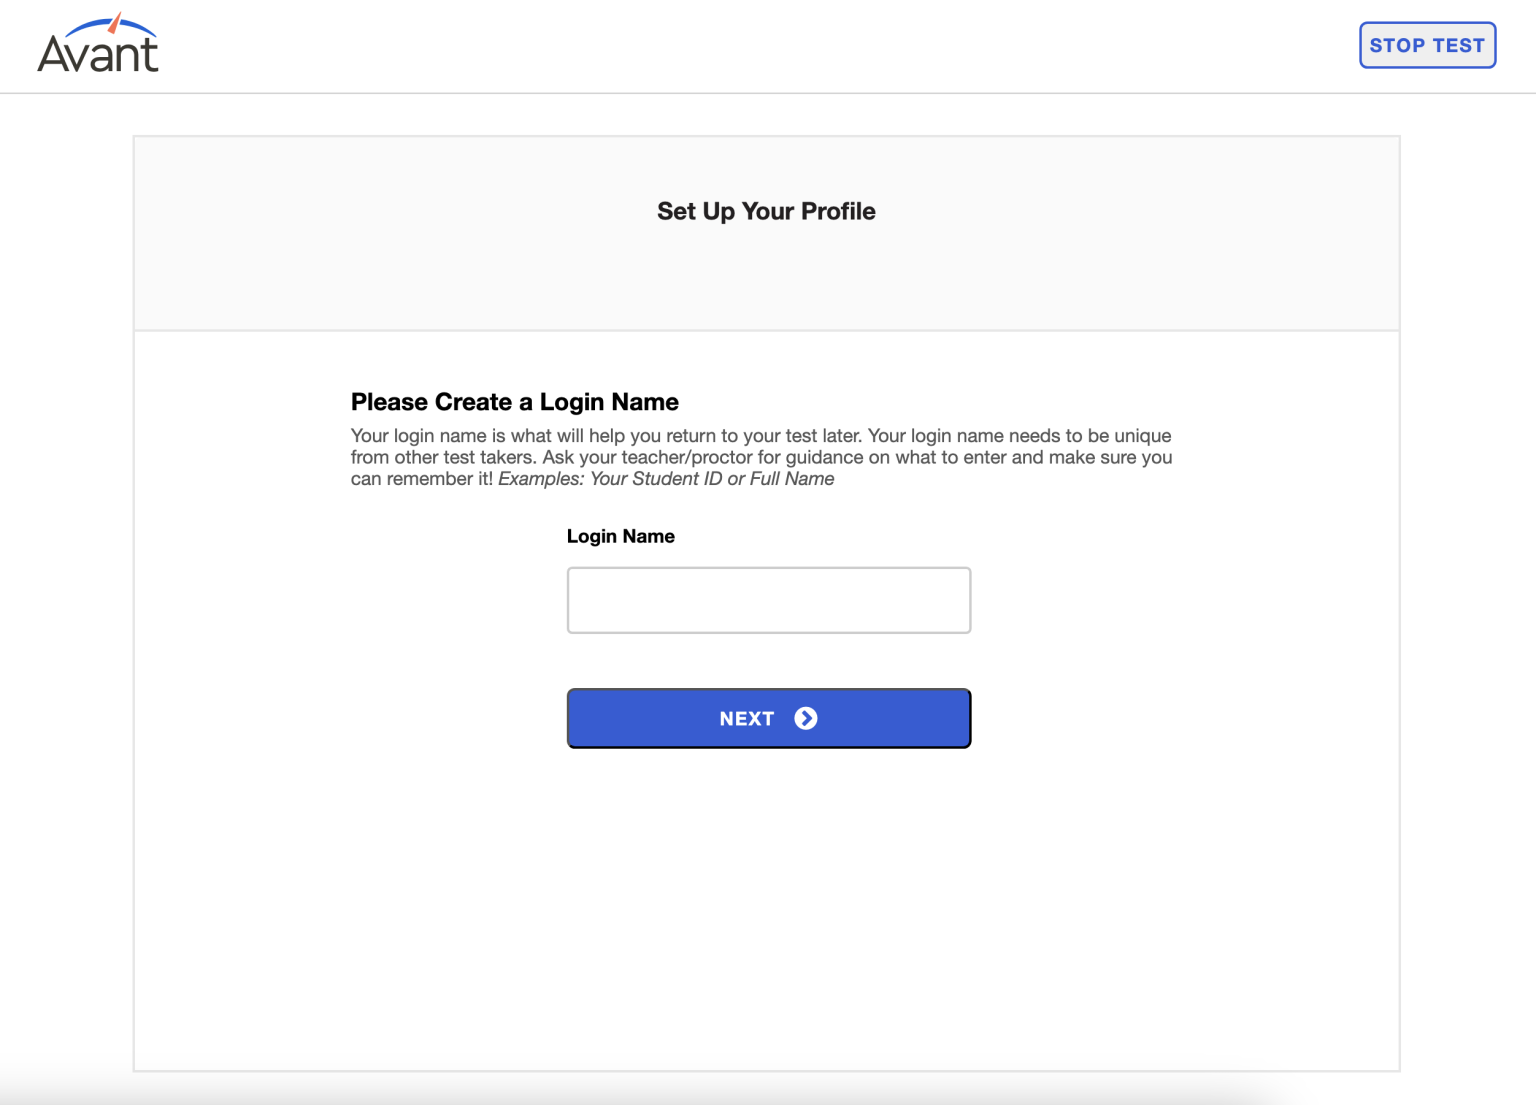
Task: Click the "NEXT" text label on the blue button
Action: tap(747, 719)
